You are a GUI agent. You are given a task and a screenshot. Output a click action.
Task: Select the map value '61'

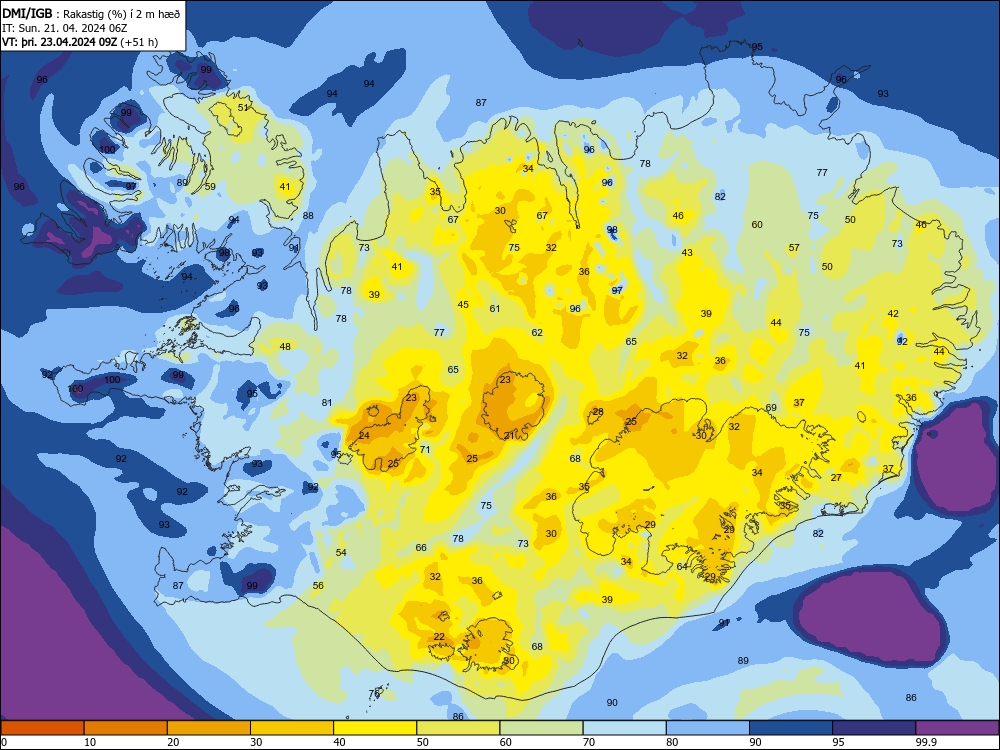(495, 309)
